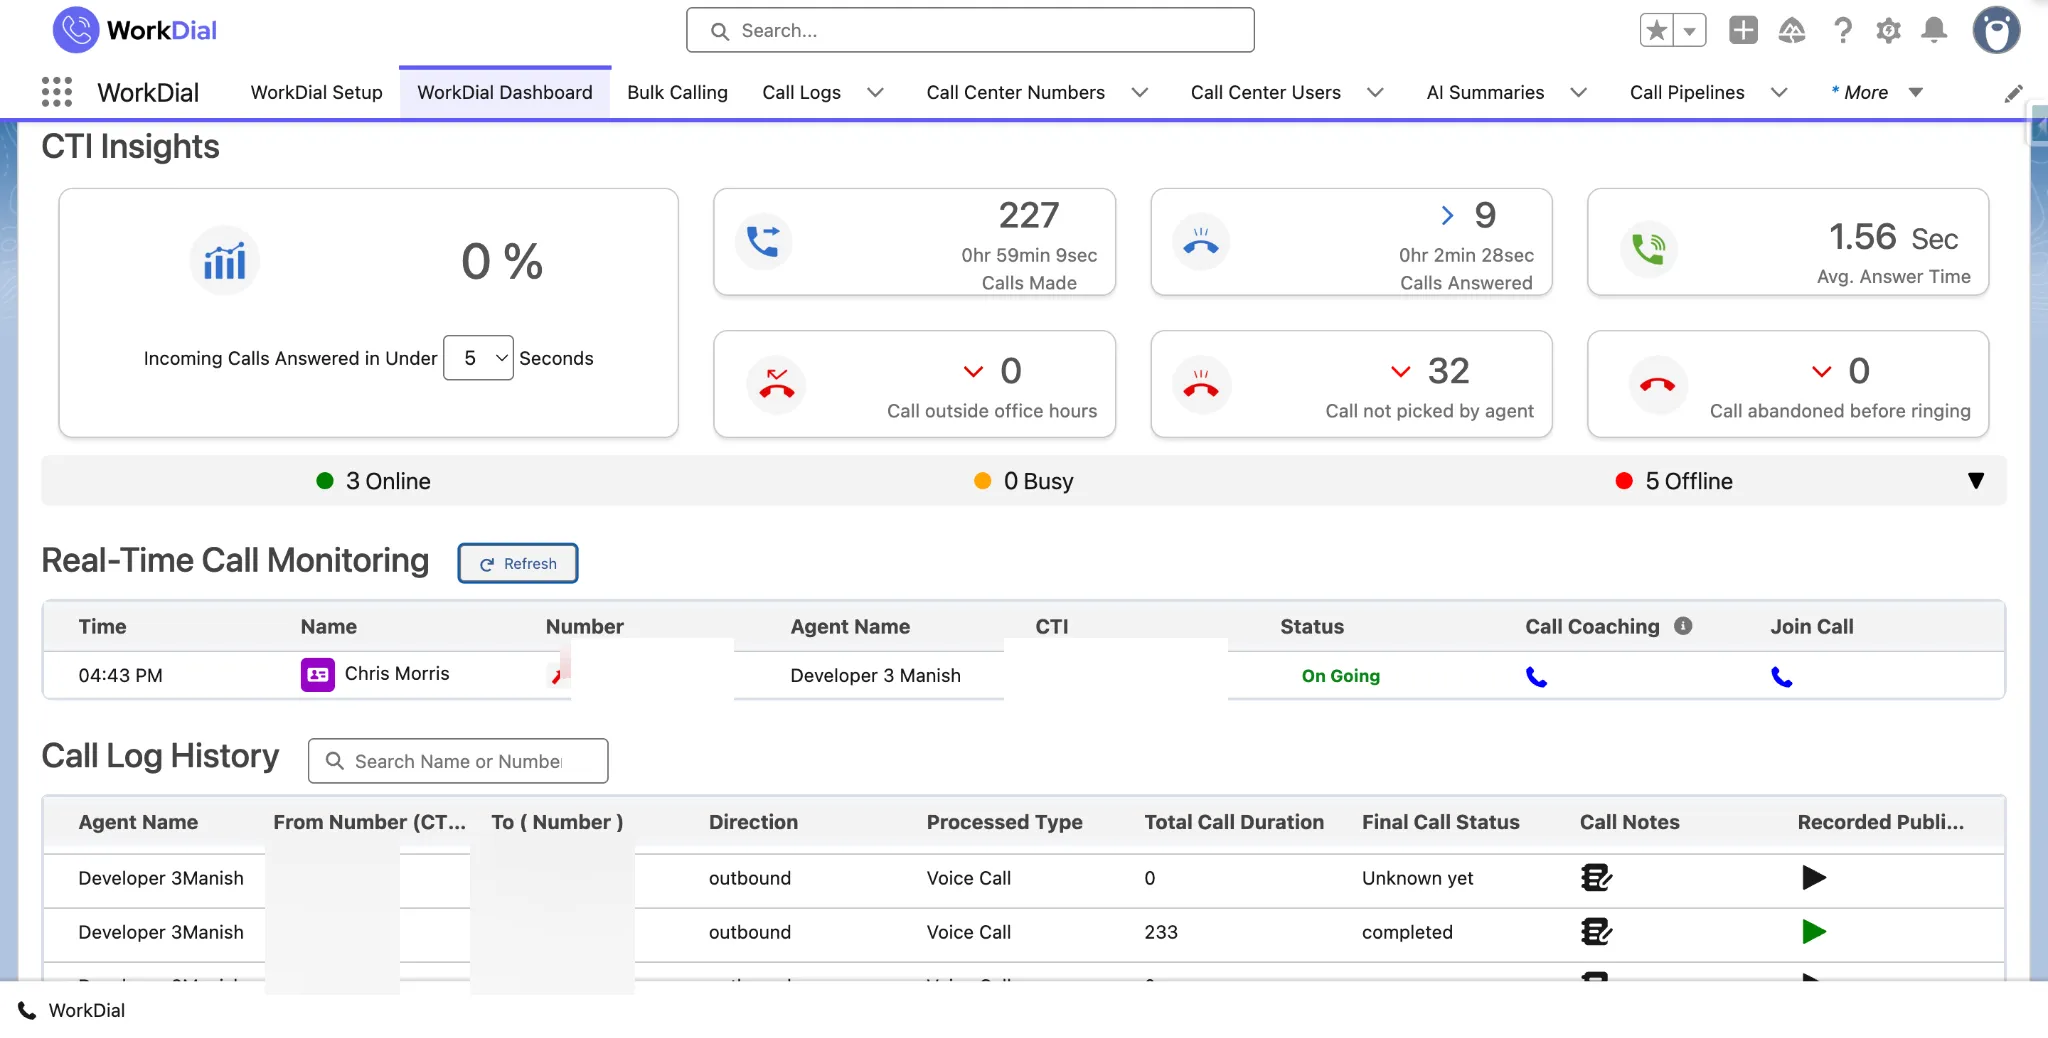Click the Call Coaching info icon
Screen dimensions: 2048x1038
point(1683,626)
